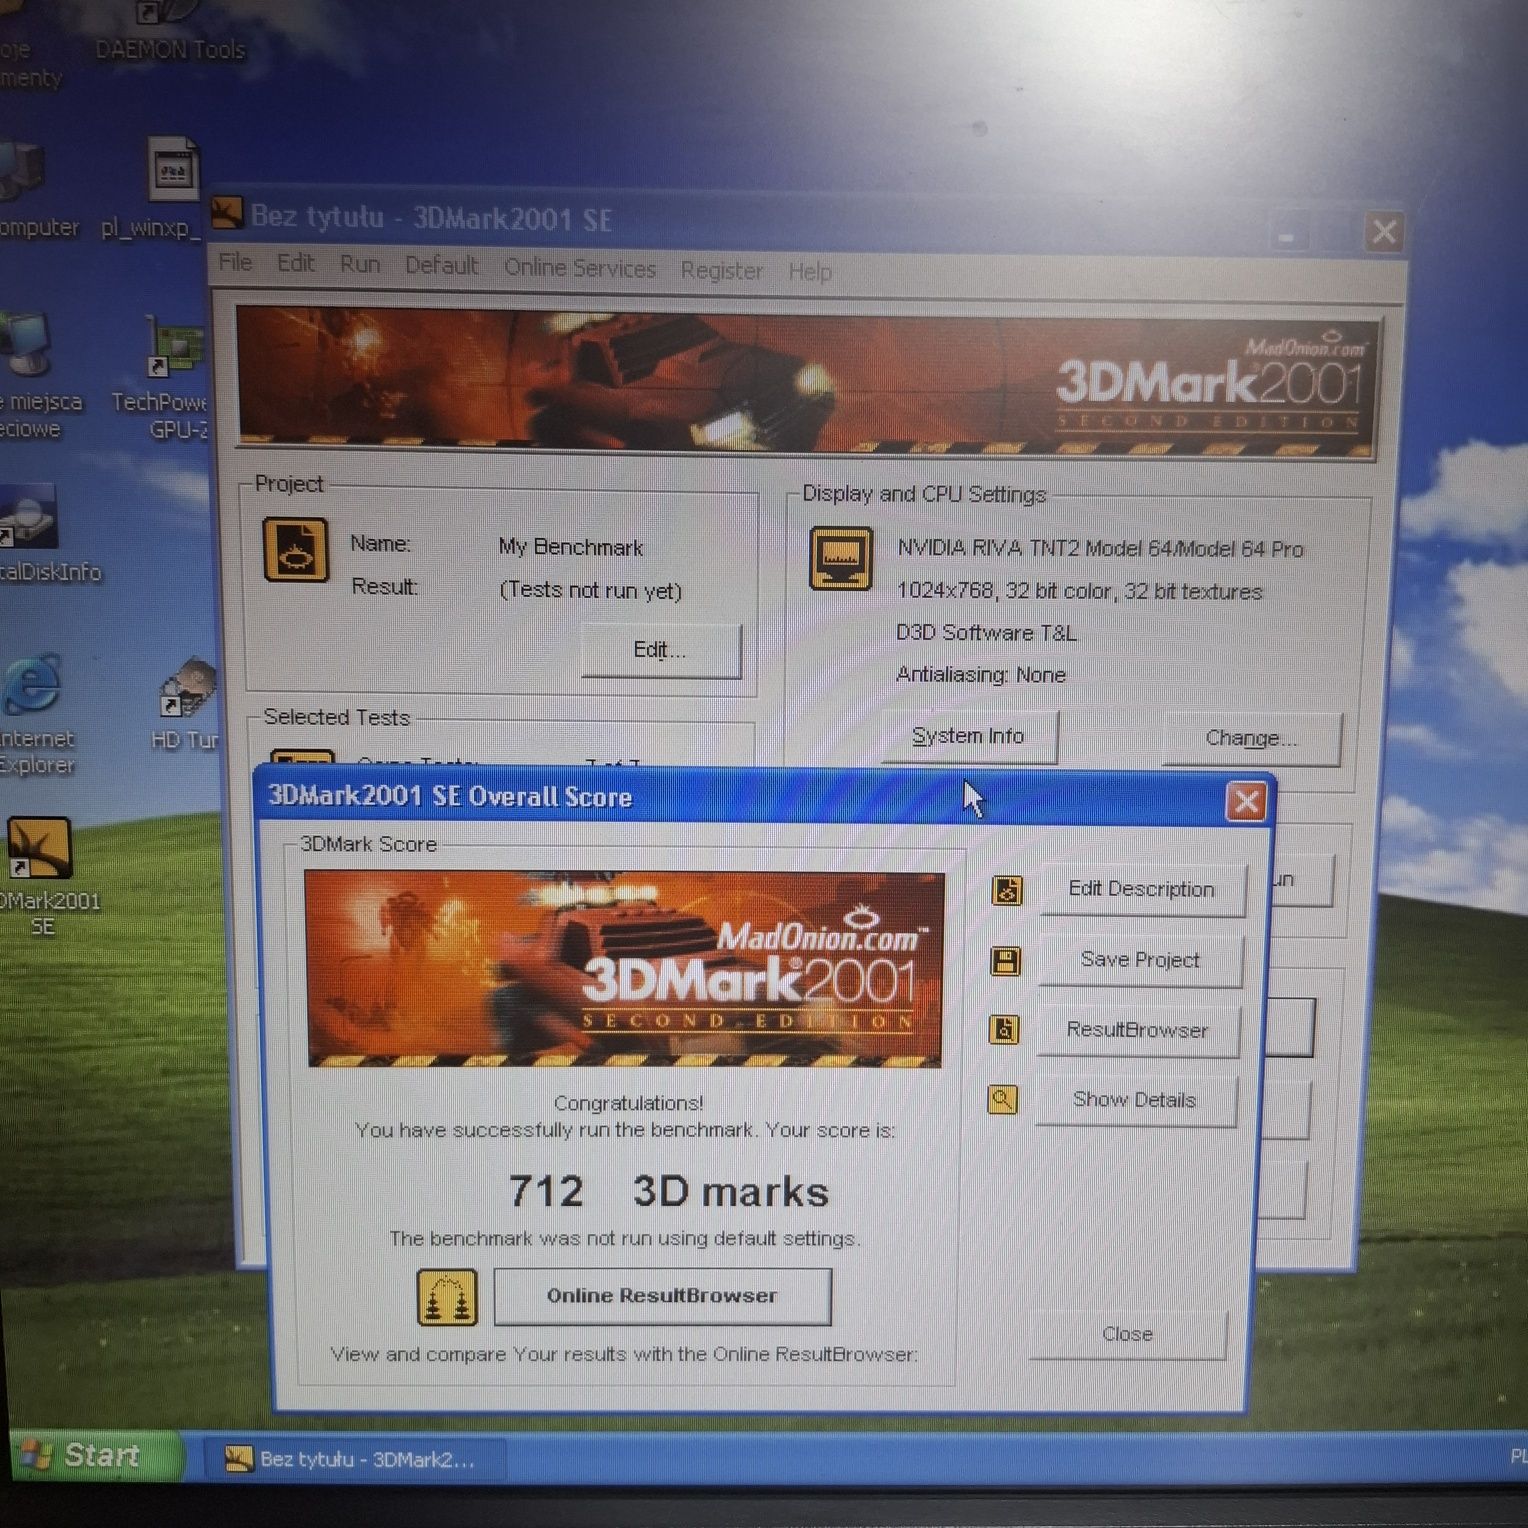1528x1528 pixels.
Task: Click the My Benchmark project name
Action: (571, 547)
